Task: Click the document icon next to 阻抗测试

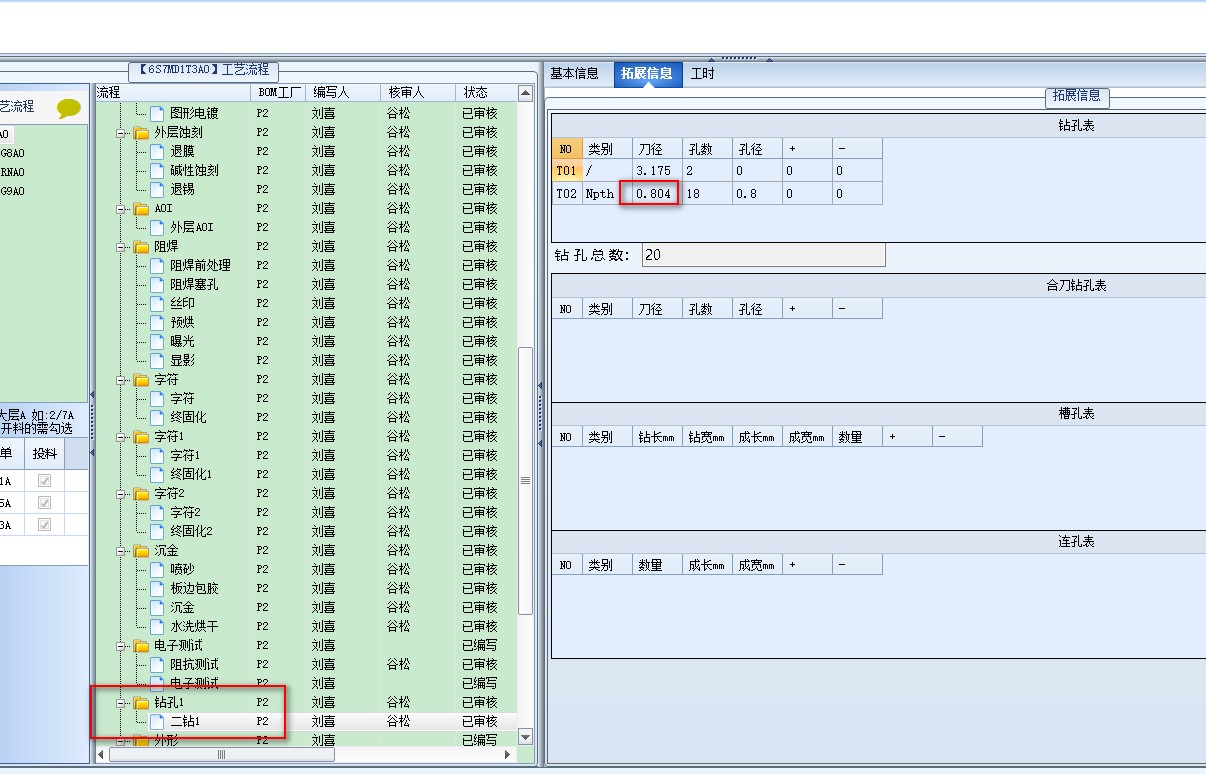Action: click(x=157, y=664)
